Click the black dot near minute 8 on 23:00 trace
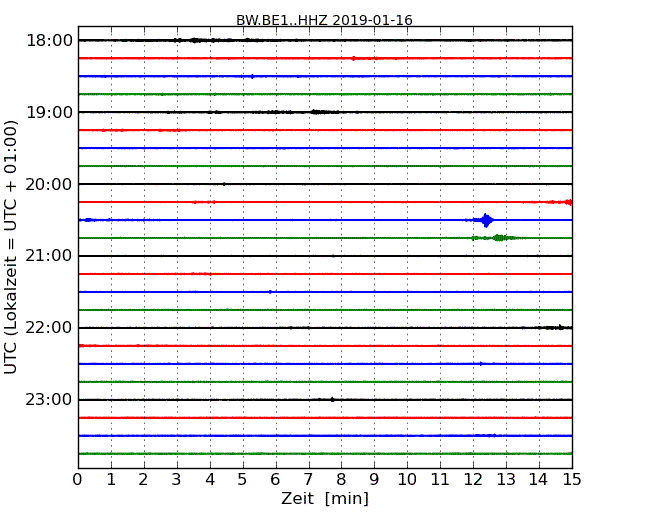The image size is (650, 520). click(x=332, y=400)
